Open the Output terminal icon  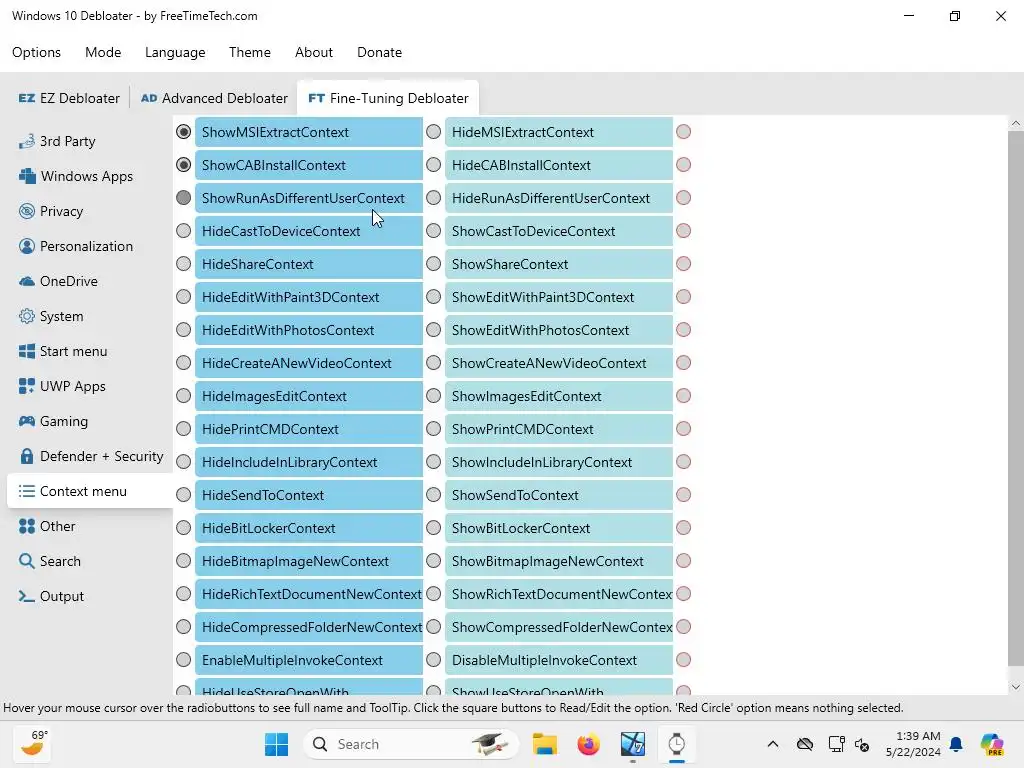tap(27, 596)
